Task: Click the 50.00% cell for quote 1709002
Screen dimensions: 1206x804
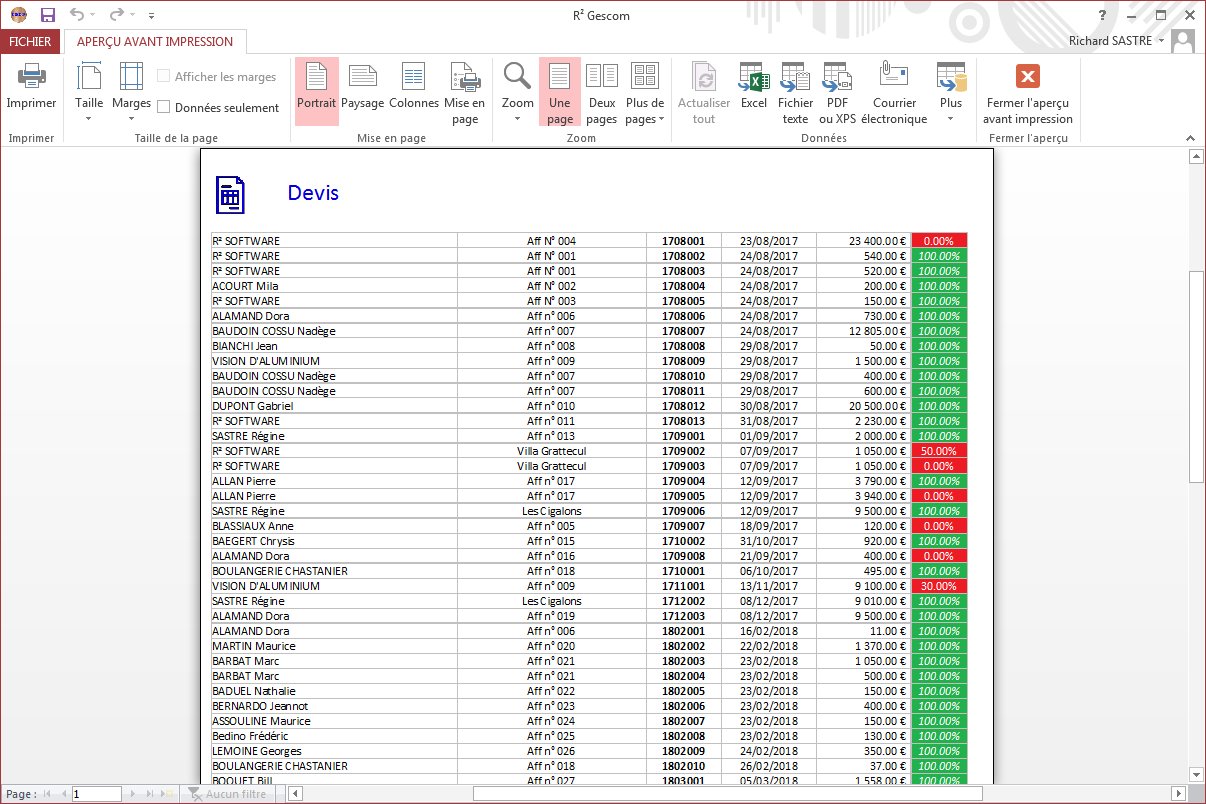Action: (x=939, y=451)
